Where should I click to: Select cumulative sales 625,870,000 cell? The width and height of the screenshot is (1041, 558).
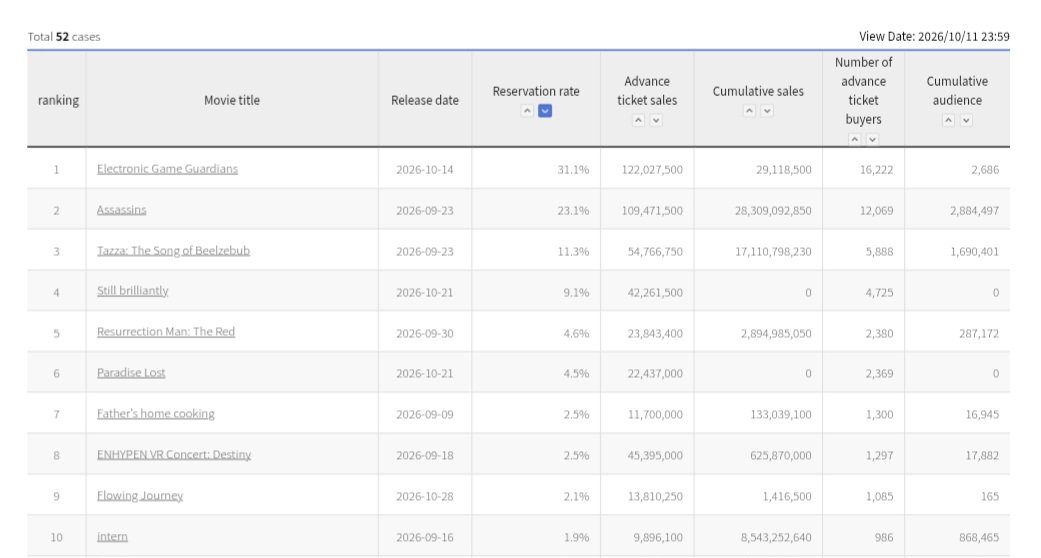click(x=758, y=455)
